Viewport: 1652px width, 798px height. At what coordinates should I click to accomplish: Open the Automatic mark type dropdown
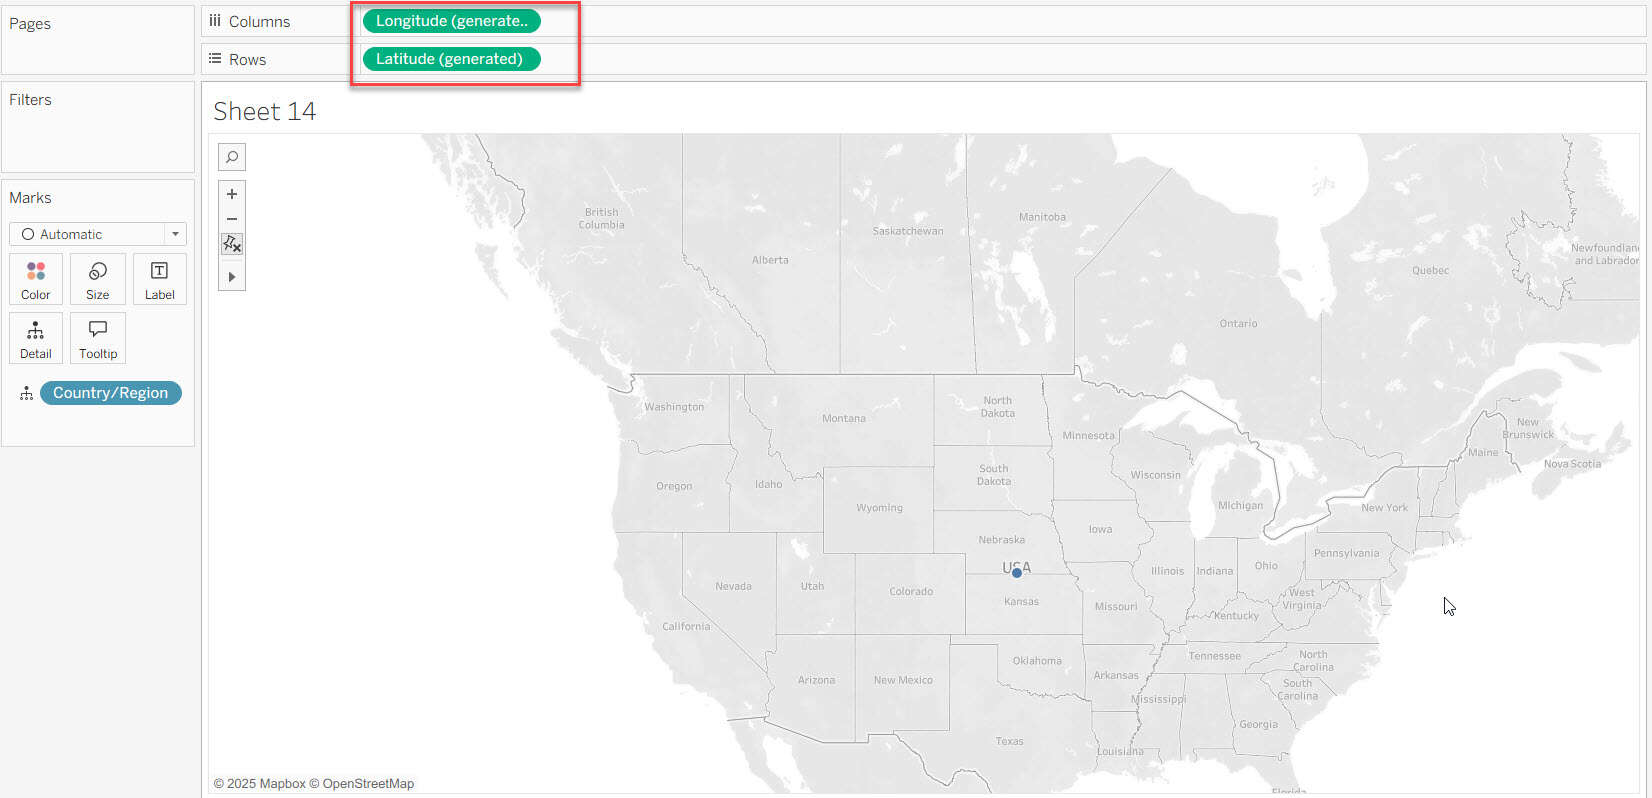point(98,234)
